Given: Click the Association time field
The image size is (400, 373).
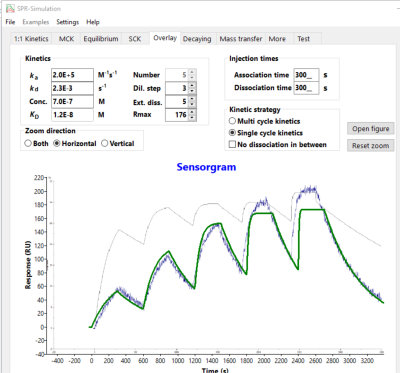Looking at the screenshot, I should 306,75.
